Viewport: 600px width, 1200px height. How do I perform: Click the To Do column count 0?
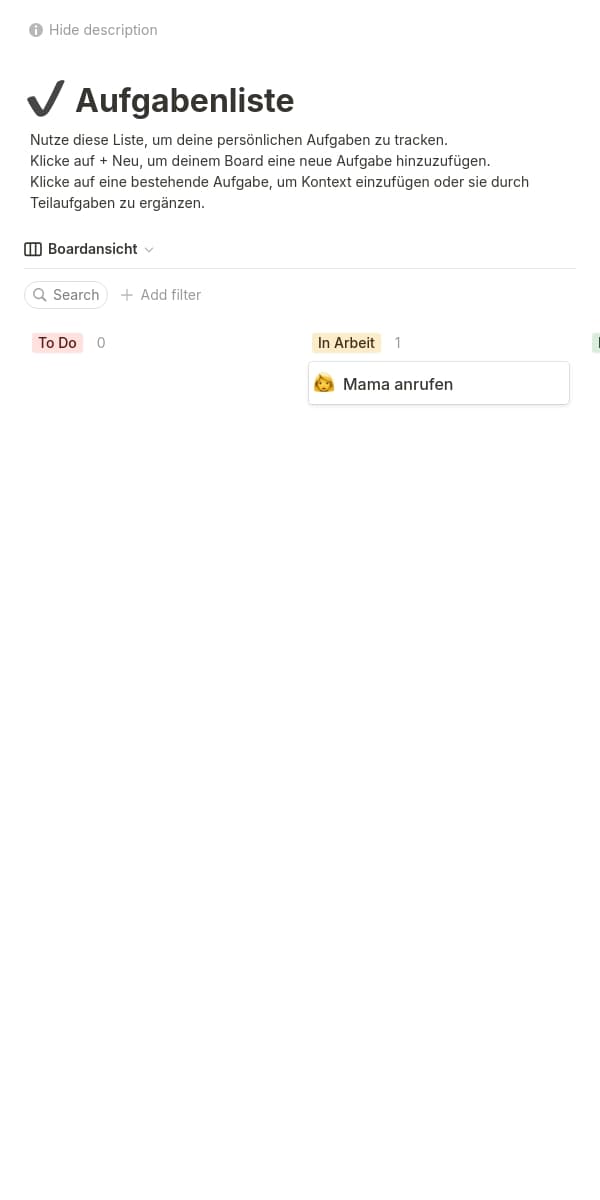[x=101, y=343]
